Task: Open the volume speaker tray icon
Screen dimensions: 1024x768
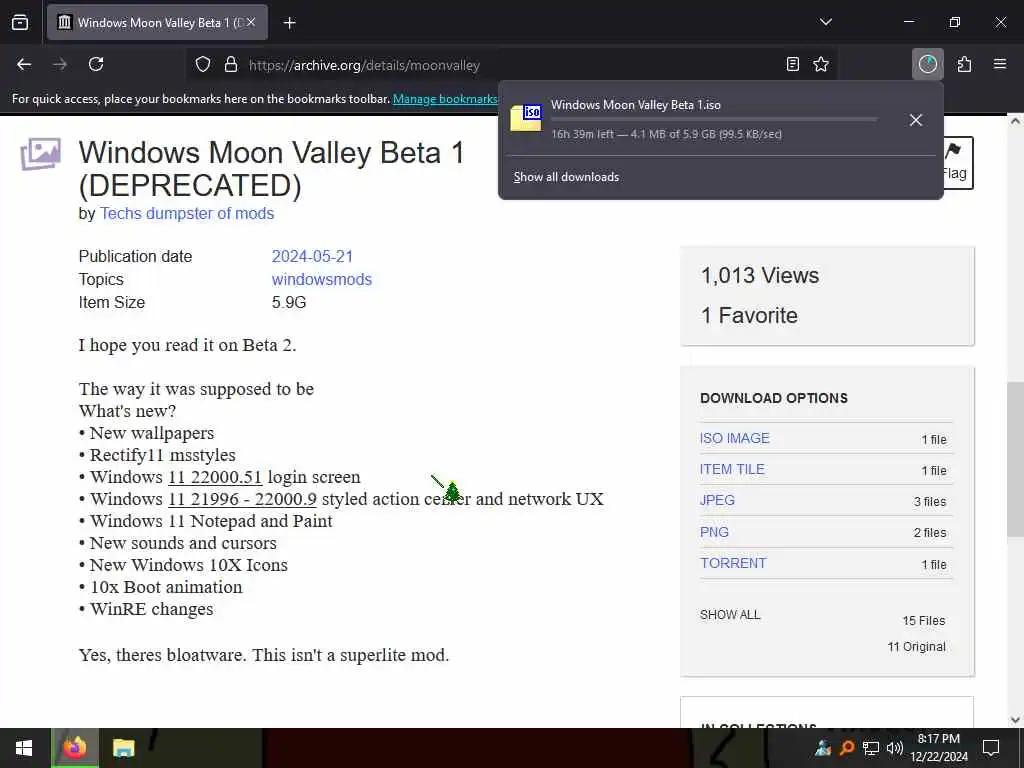Action: [894, 748]
